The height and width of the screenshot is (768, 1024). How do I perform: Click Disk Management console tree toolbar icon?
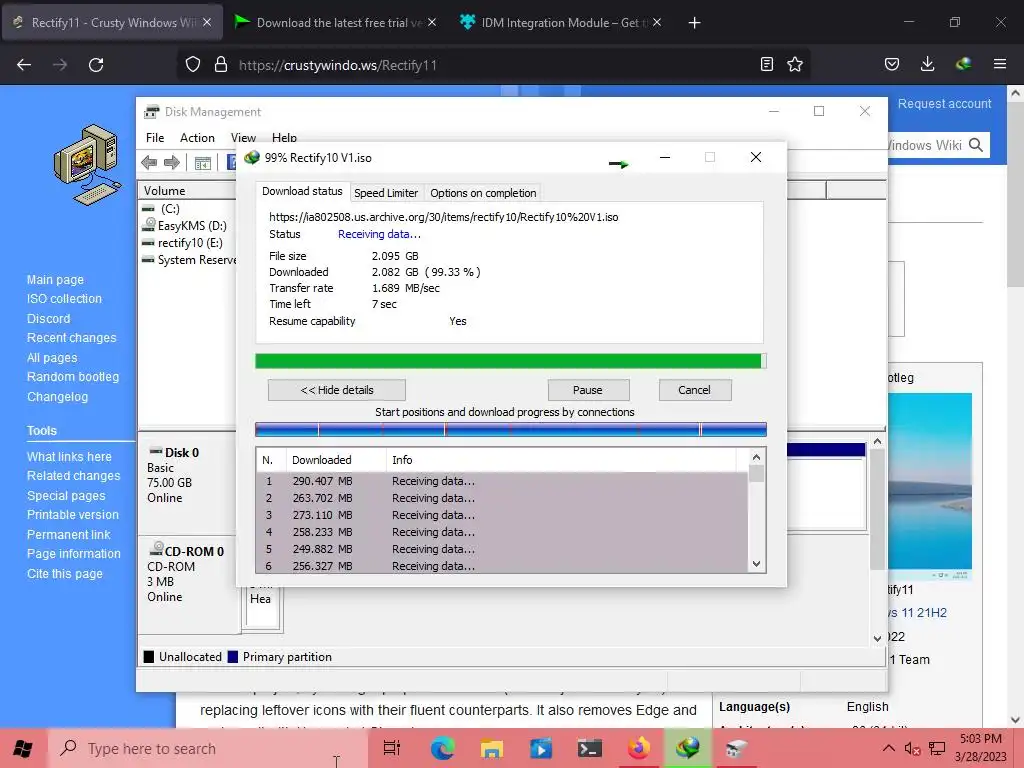click(202, 163)
